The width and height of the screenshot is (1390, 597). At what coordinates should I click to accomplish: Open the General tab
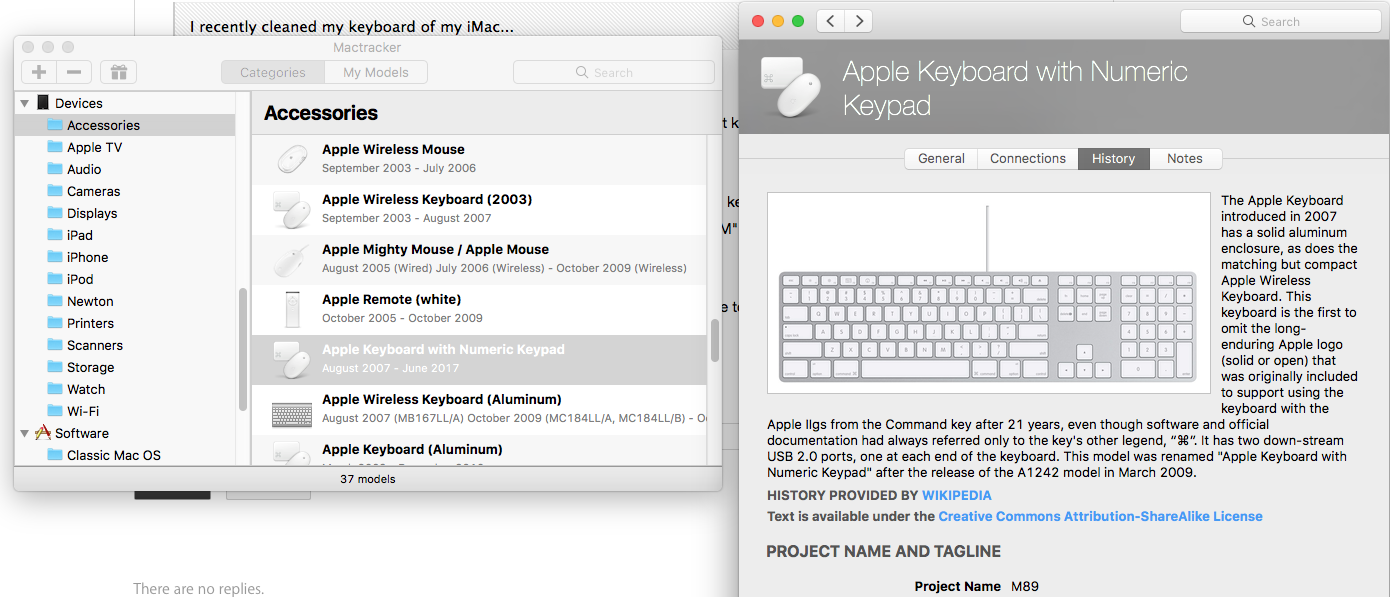tap(941, 158)
